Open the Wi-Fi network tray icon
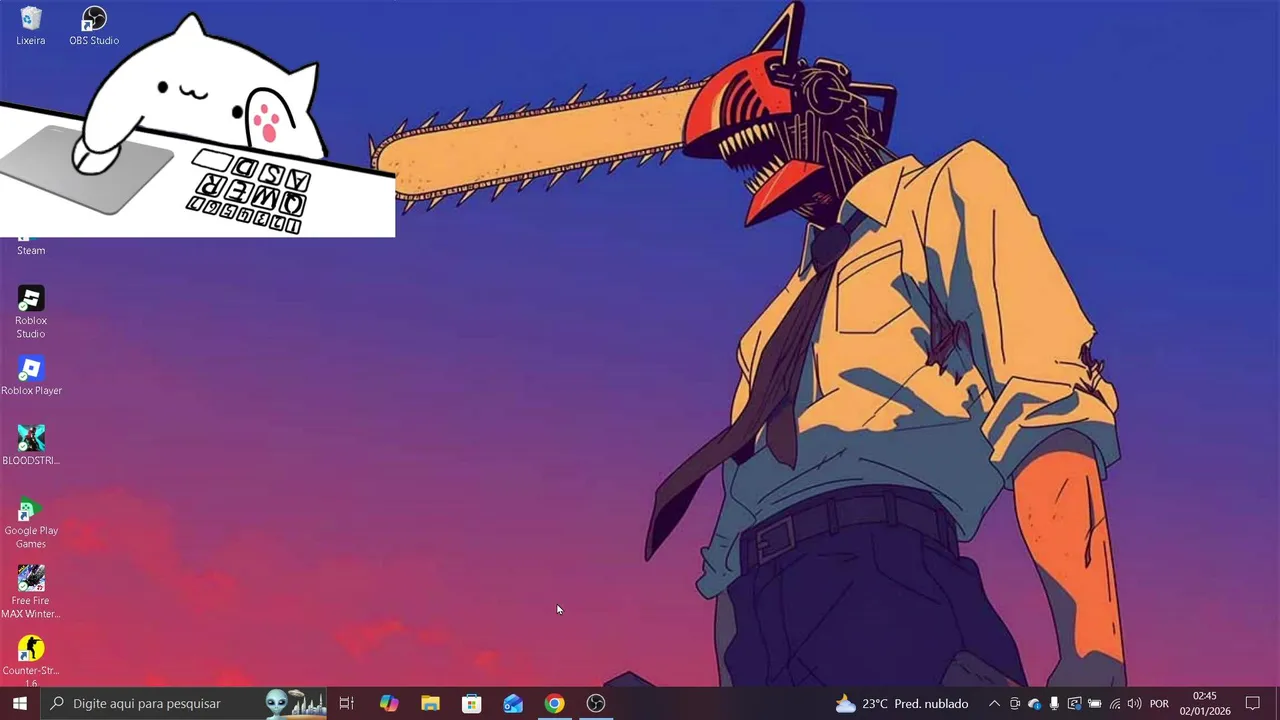Image resolution: width=1280 pixels, height=720 pixels. pos(1114,704)
